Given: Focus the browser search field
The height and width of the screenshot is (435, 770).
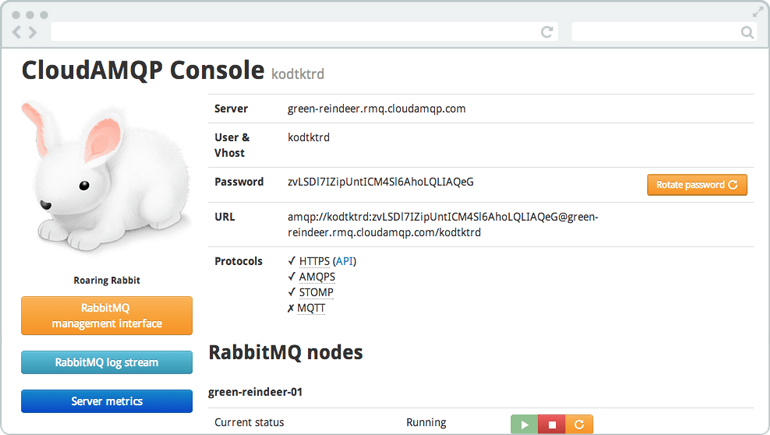Looking at the screenshot, I should pos(664,32).
